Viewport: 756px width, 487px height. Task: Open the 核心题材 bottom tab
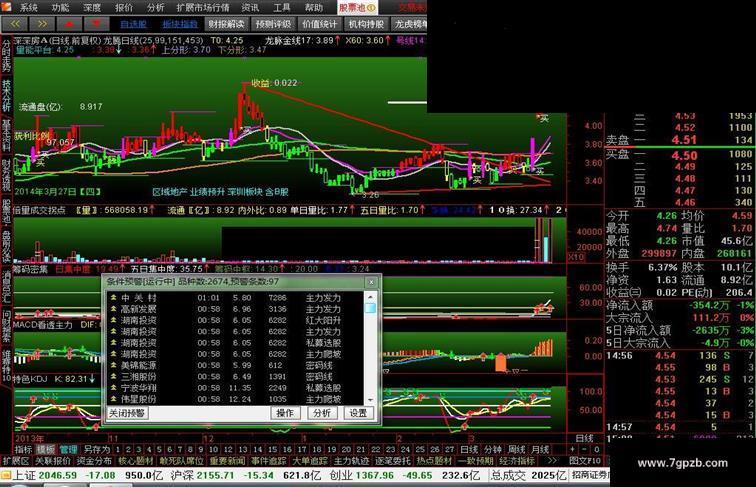pyautogui.click(x=135, y=461)
